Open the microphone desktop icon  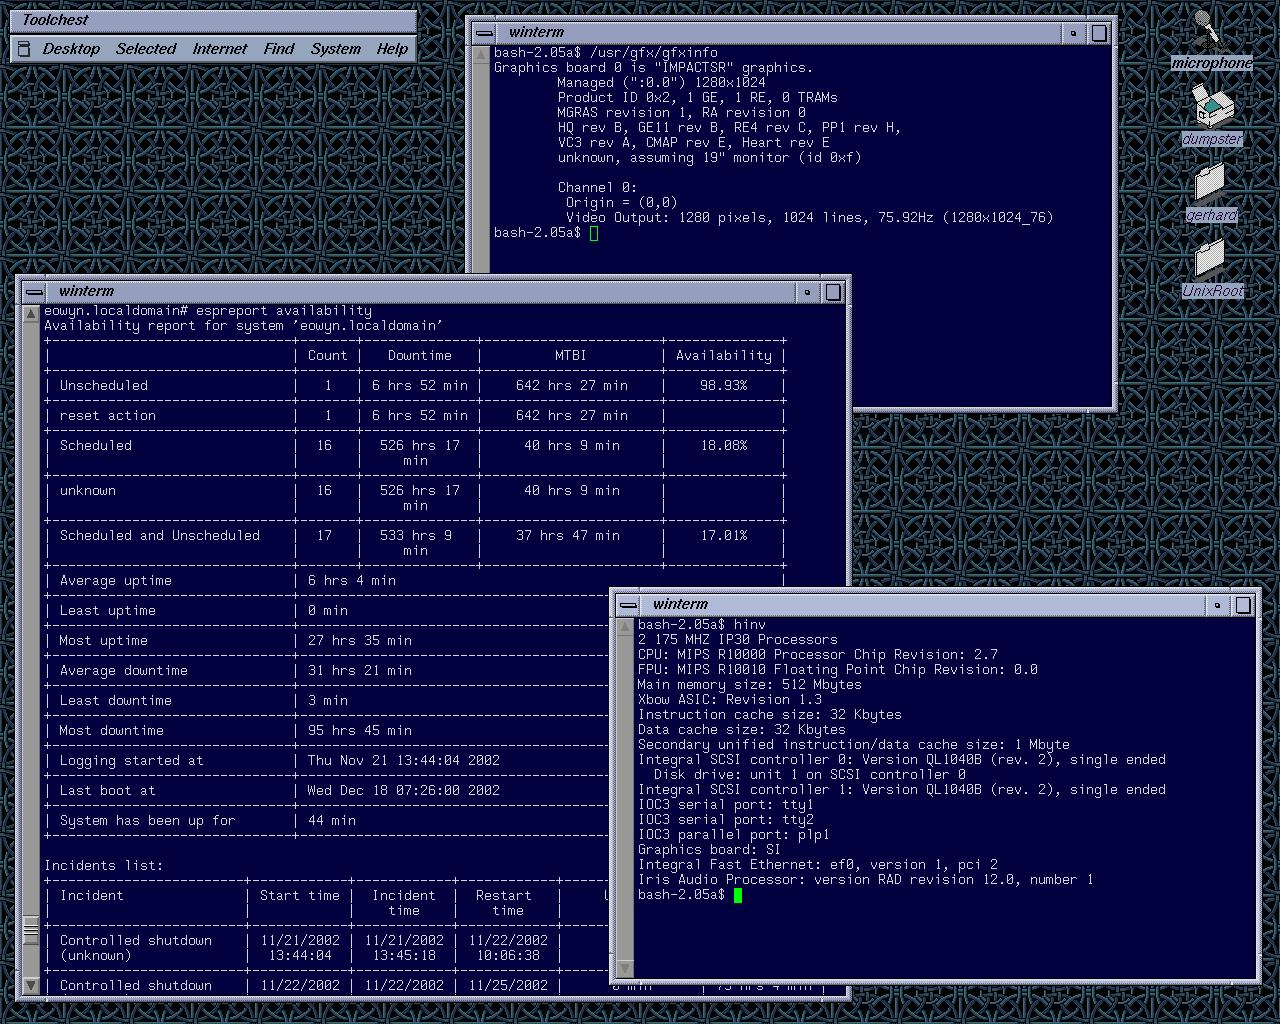point(1208,30)
